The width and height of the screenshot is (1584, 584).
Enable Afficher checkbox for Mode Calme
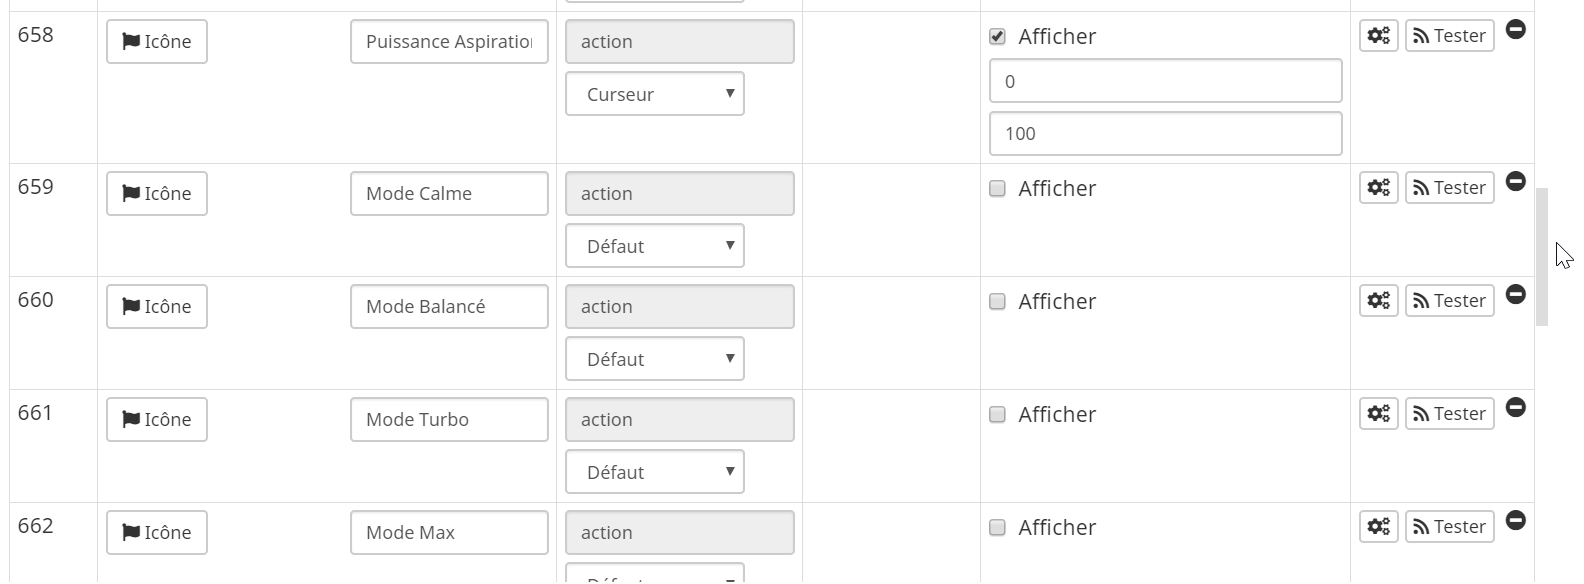tap(997, 189)
